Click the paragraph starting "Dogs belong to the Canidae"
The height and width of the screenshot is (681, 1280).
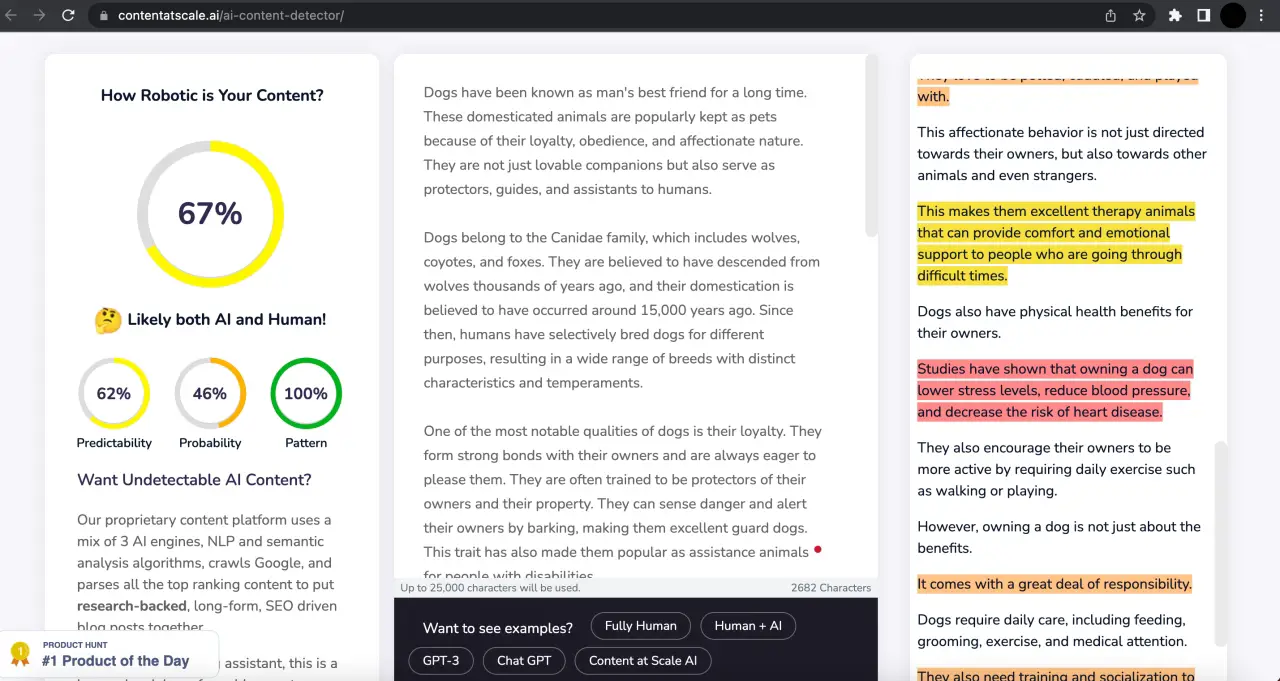point(622,310)
